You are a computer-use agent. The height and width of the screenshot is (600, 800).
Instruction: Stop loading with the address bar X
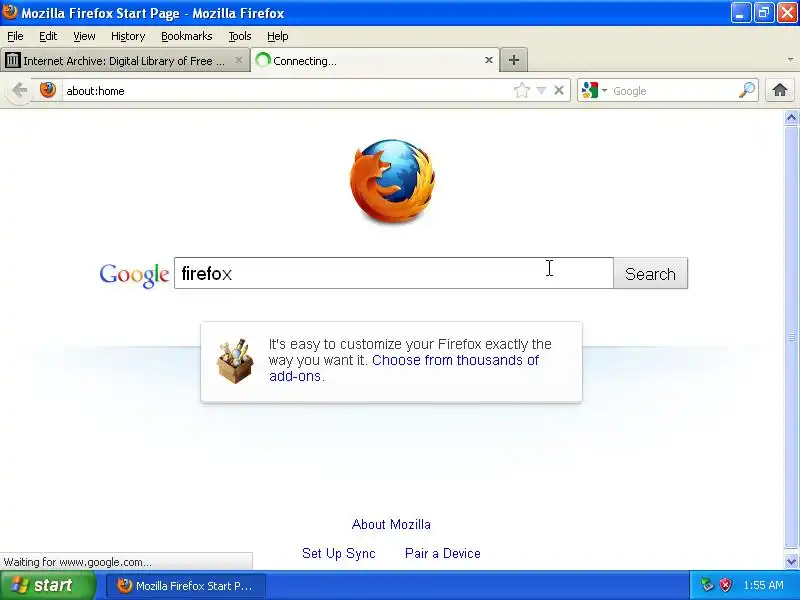click(x=559, y=90)
